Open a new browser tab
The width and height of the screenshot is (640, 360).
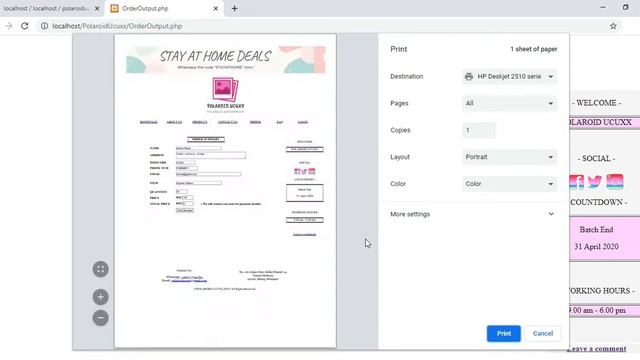click(234, 8)
